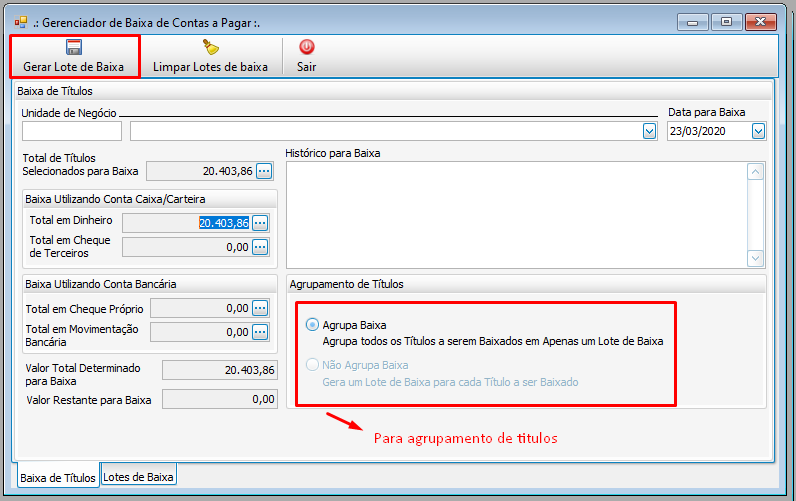This screenshot has width=796, height=501.
Task: Switch to the Baixa de Títulos tab
Action: point(58,478)
